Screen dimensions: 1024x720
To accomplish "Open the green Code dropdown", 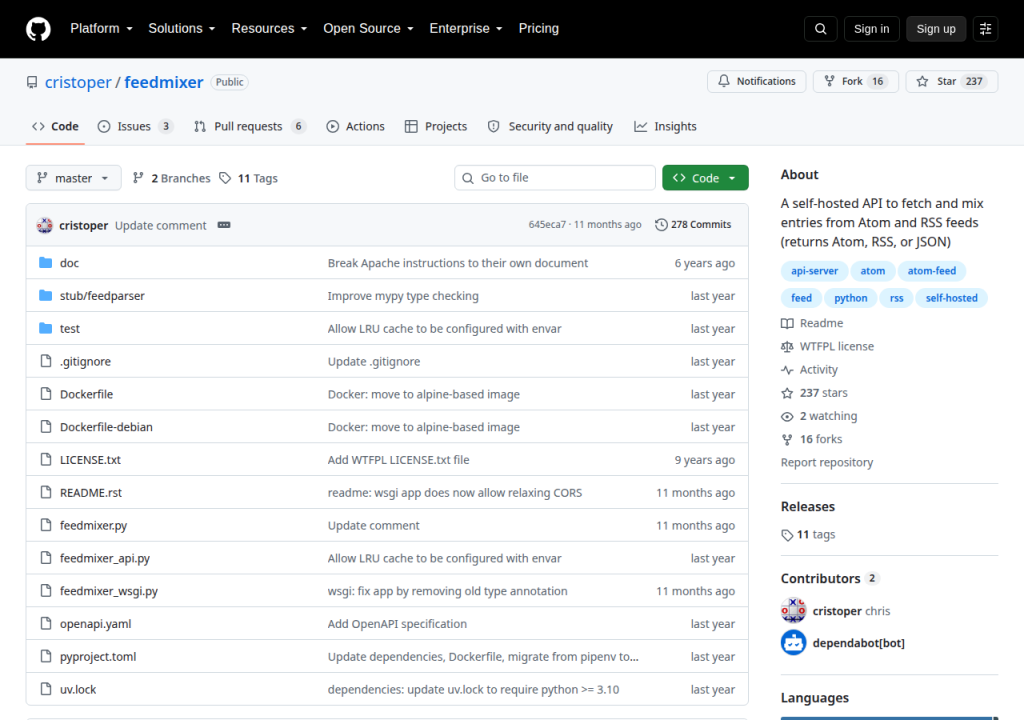I will point(705,178).
